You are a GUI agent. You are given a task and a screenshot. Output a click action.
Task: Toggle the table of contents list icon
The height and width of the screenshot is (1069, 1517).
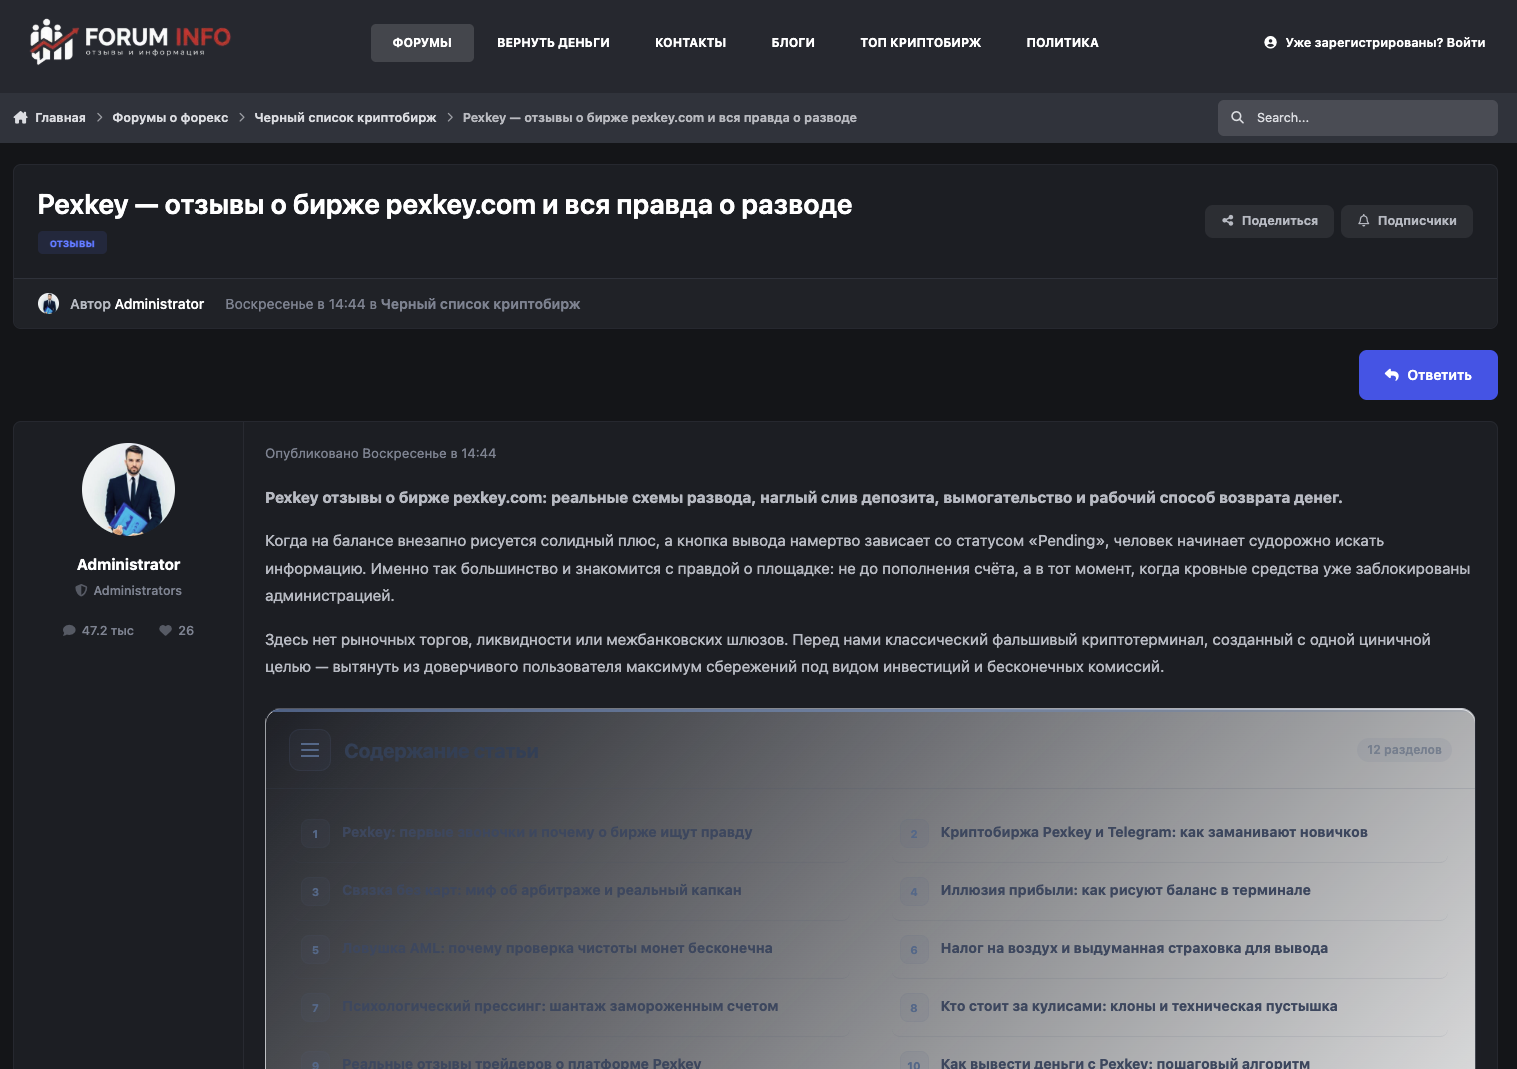coord(310,750)
